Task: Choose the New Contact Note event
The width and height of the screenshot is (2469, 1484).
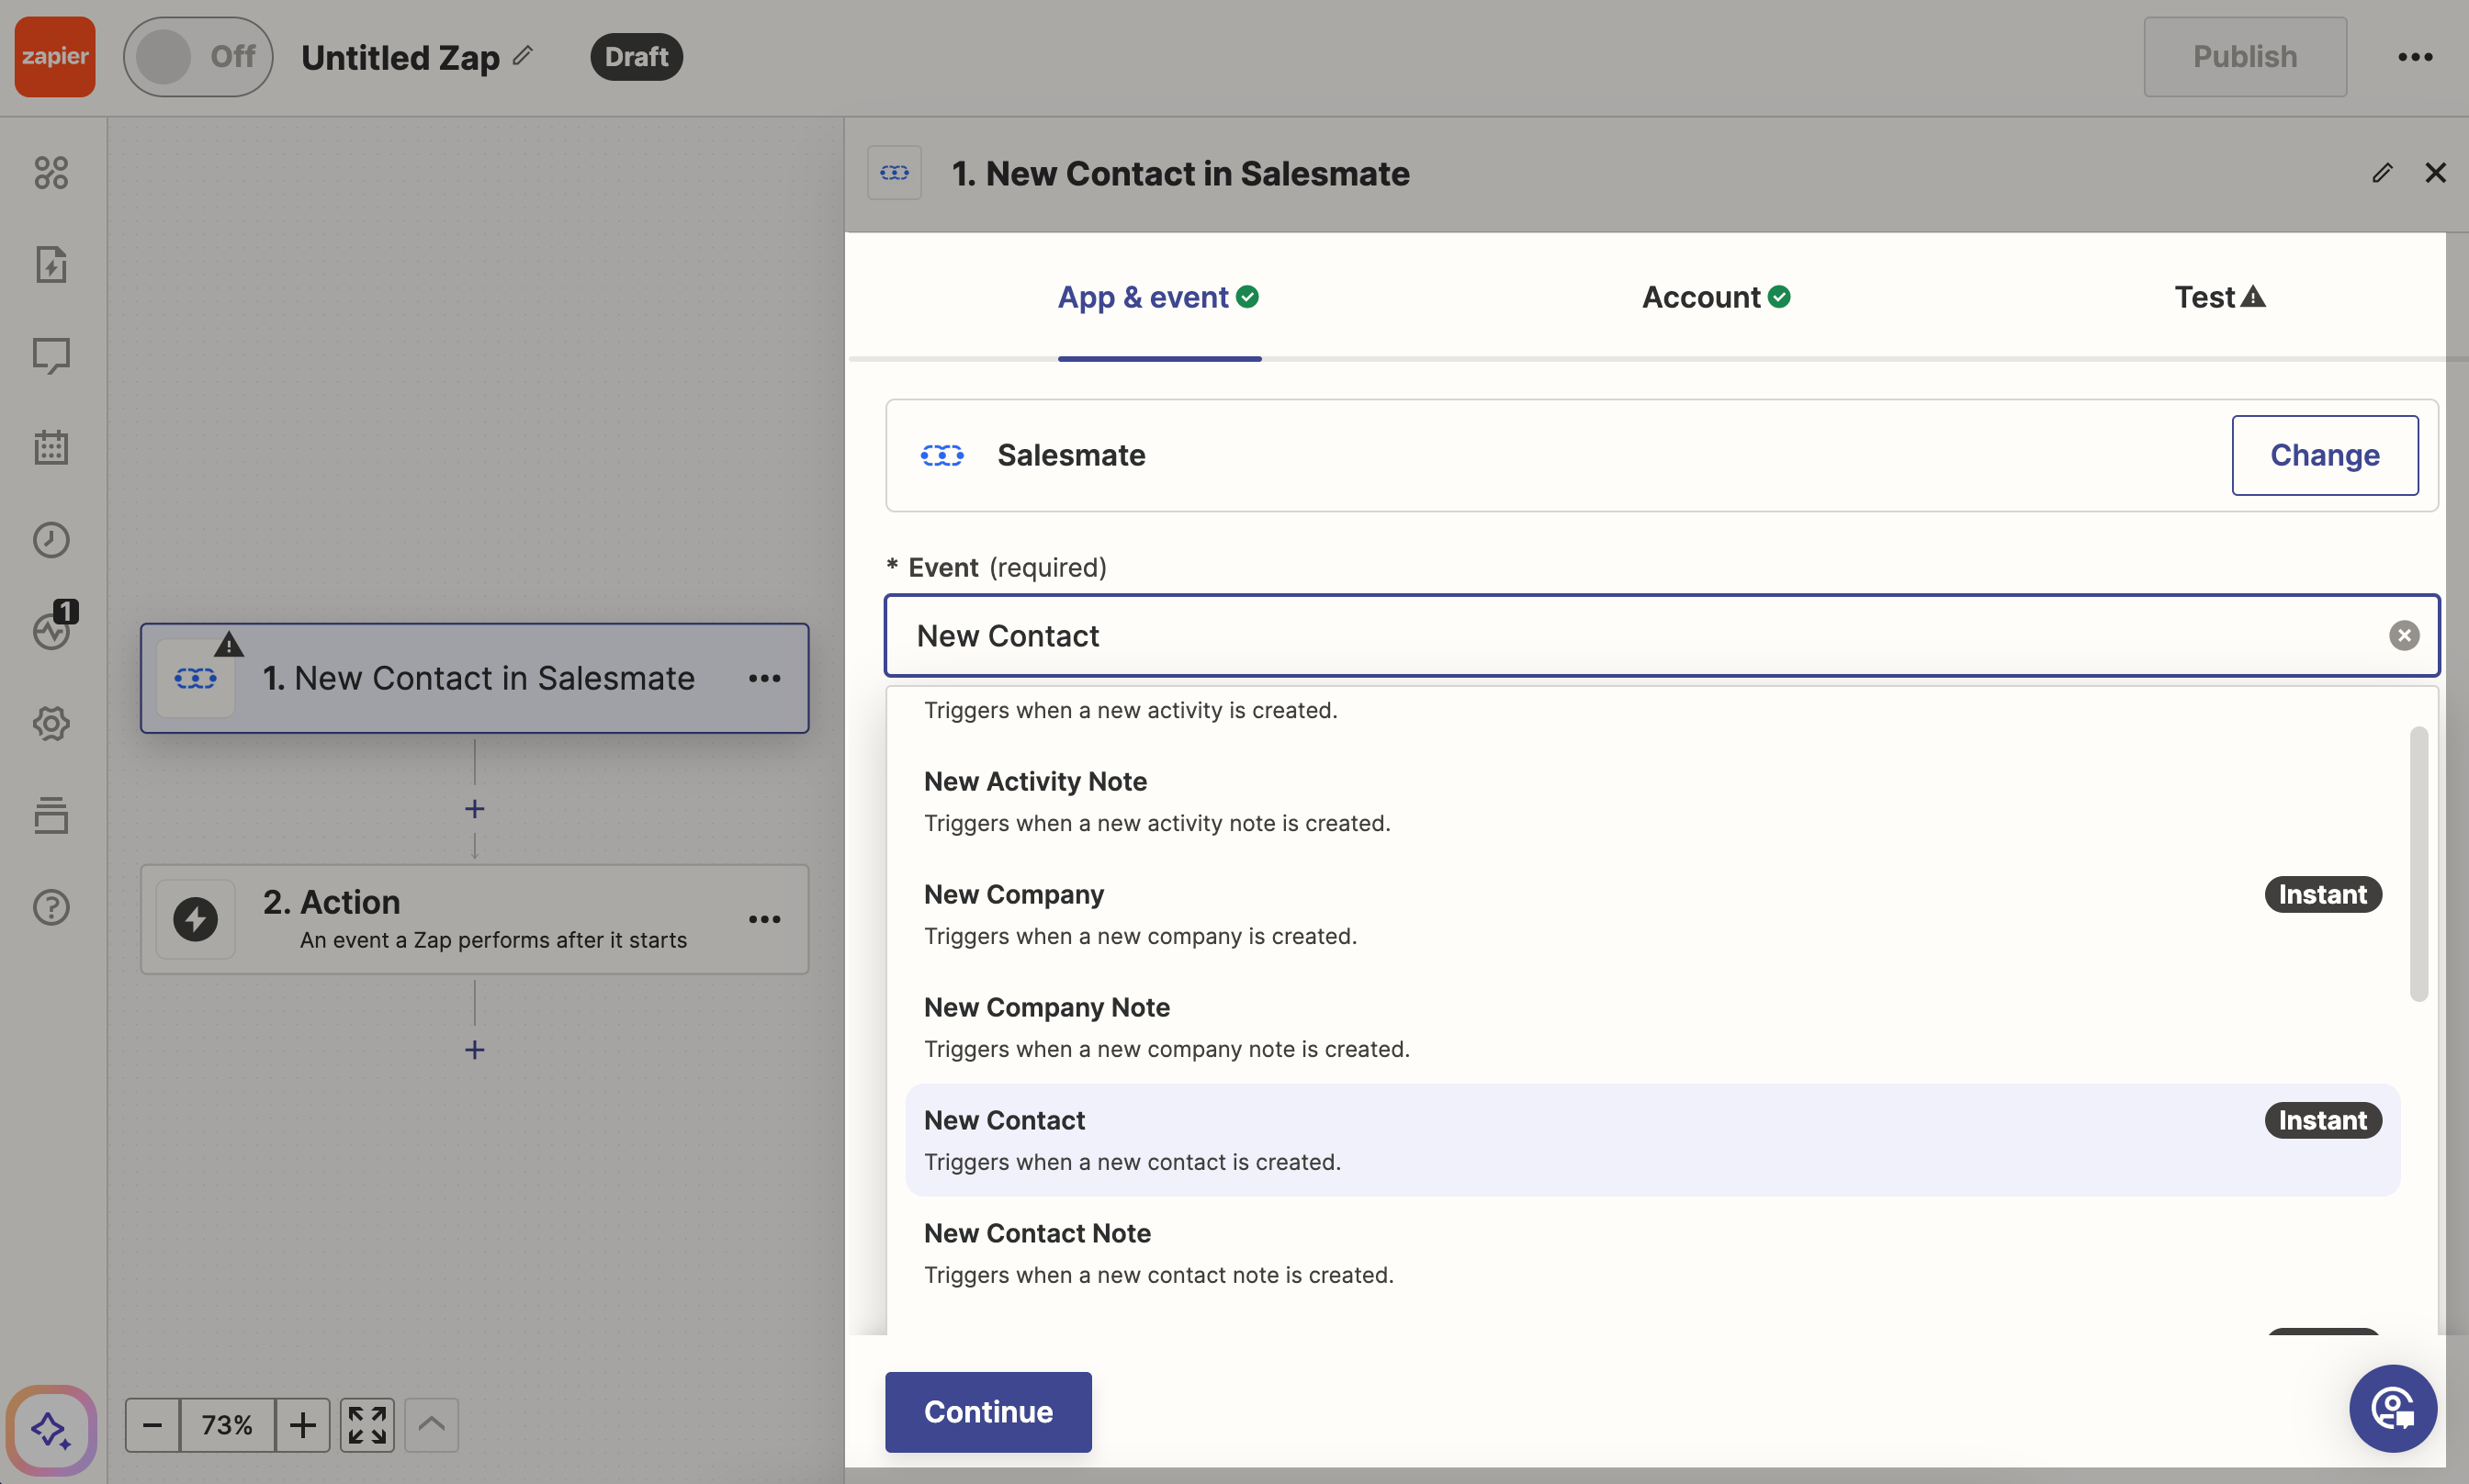Action: point(1652,1253)
